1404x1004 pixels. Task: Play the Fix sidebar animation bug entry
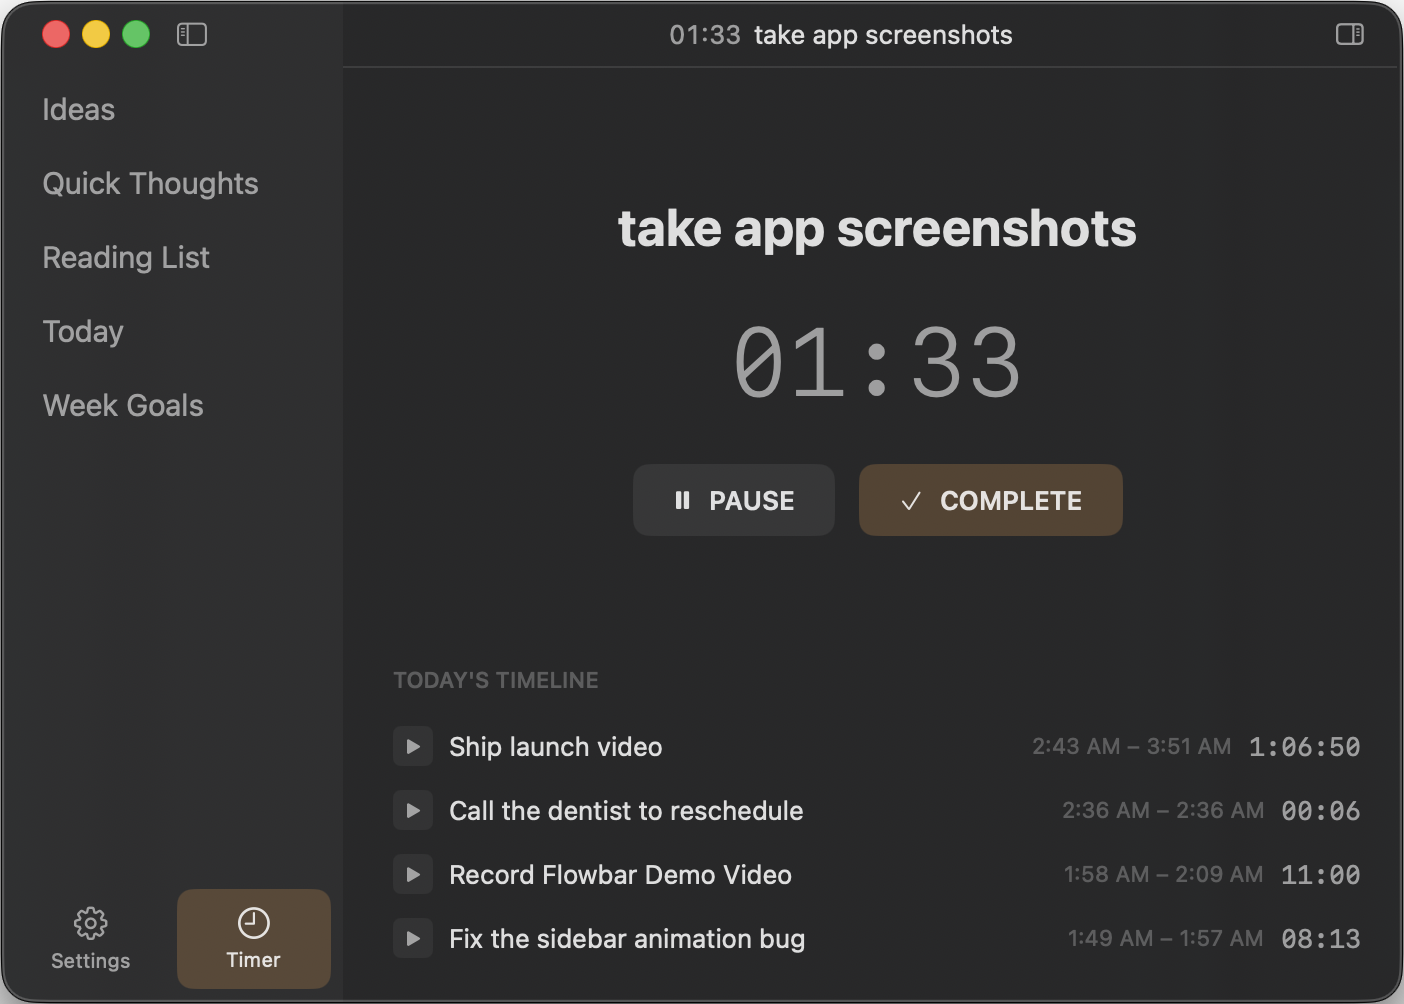[x=413, y=938]
